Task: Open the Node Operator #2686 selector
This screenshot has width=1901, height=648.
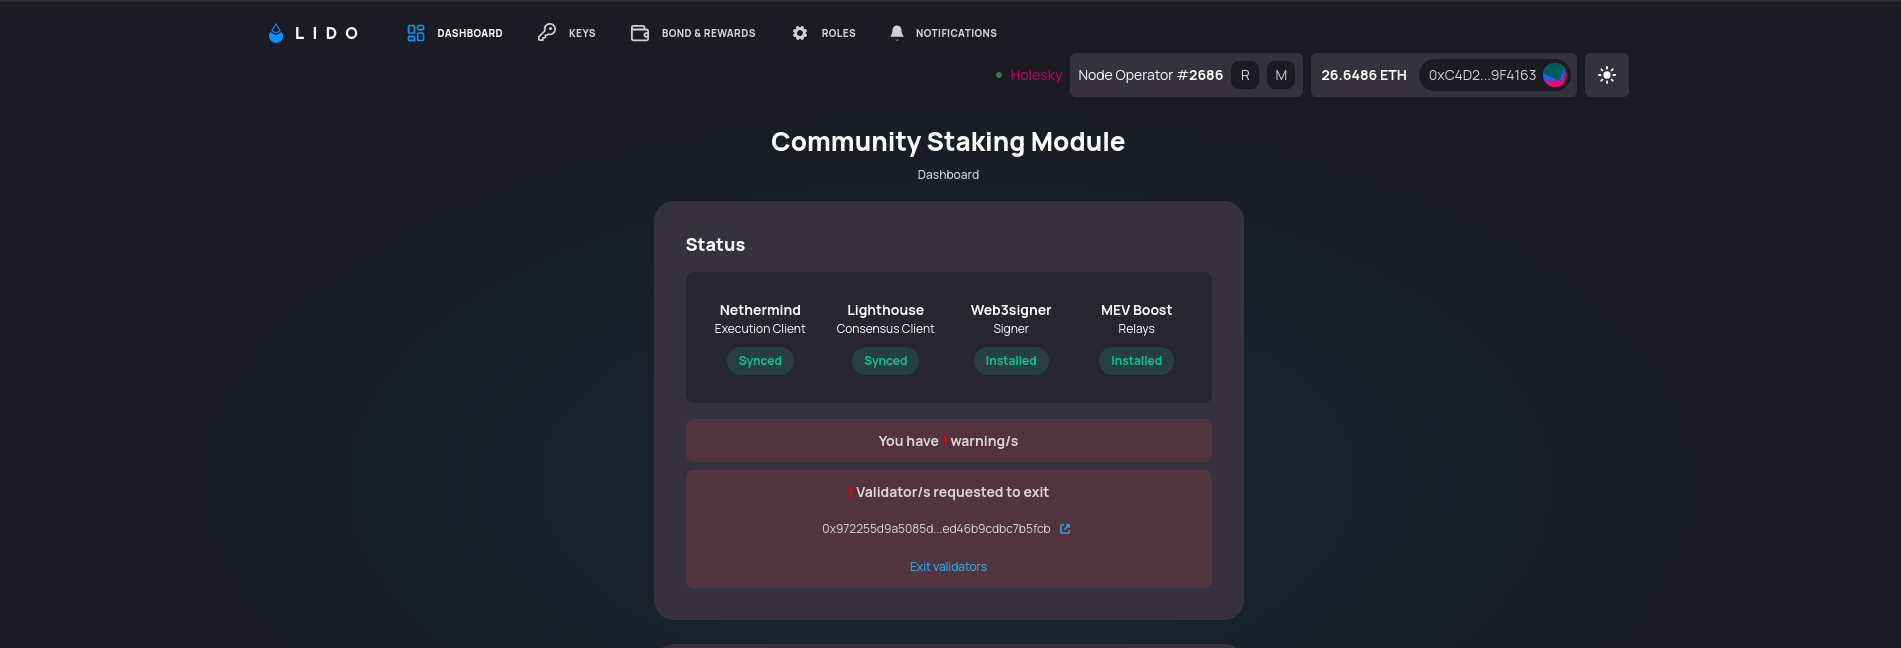Action: click(1150, 75)
